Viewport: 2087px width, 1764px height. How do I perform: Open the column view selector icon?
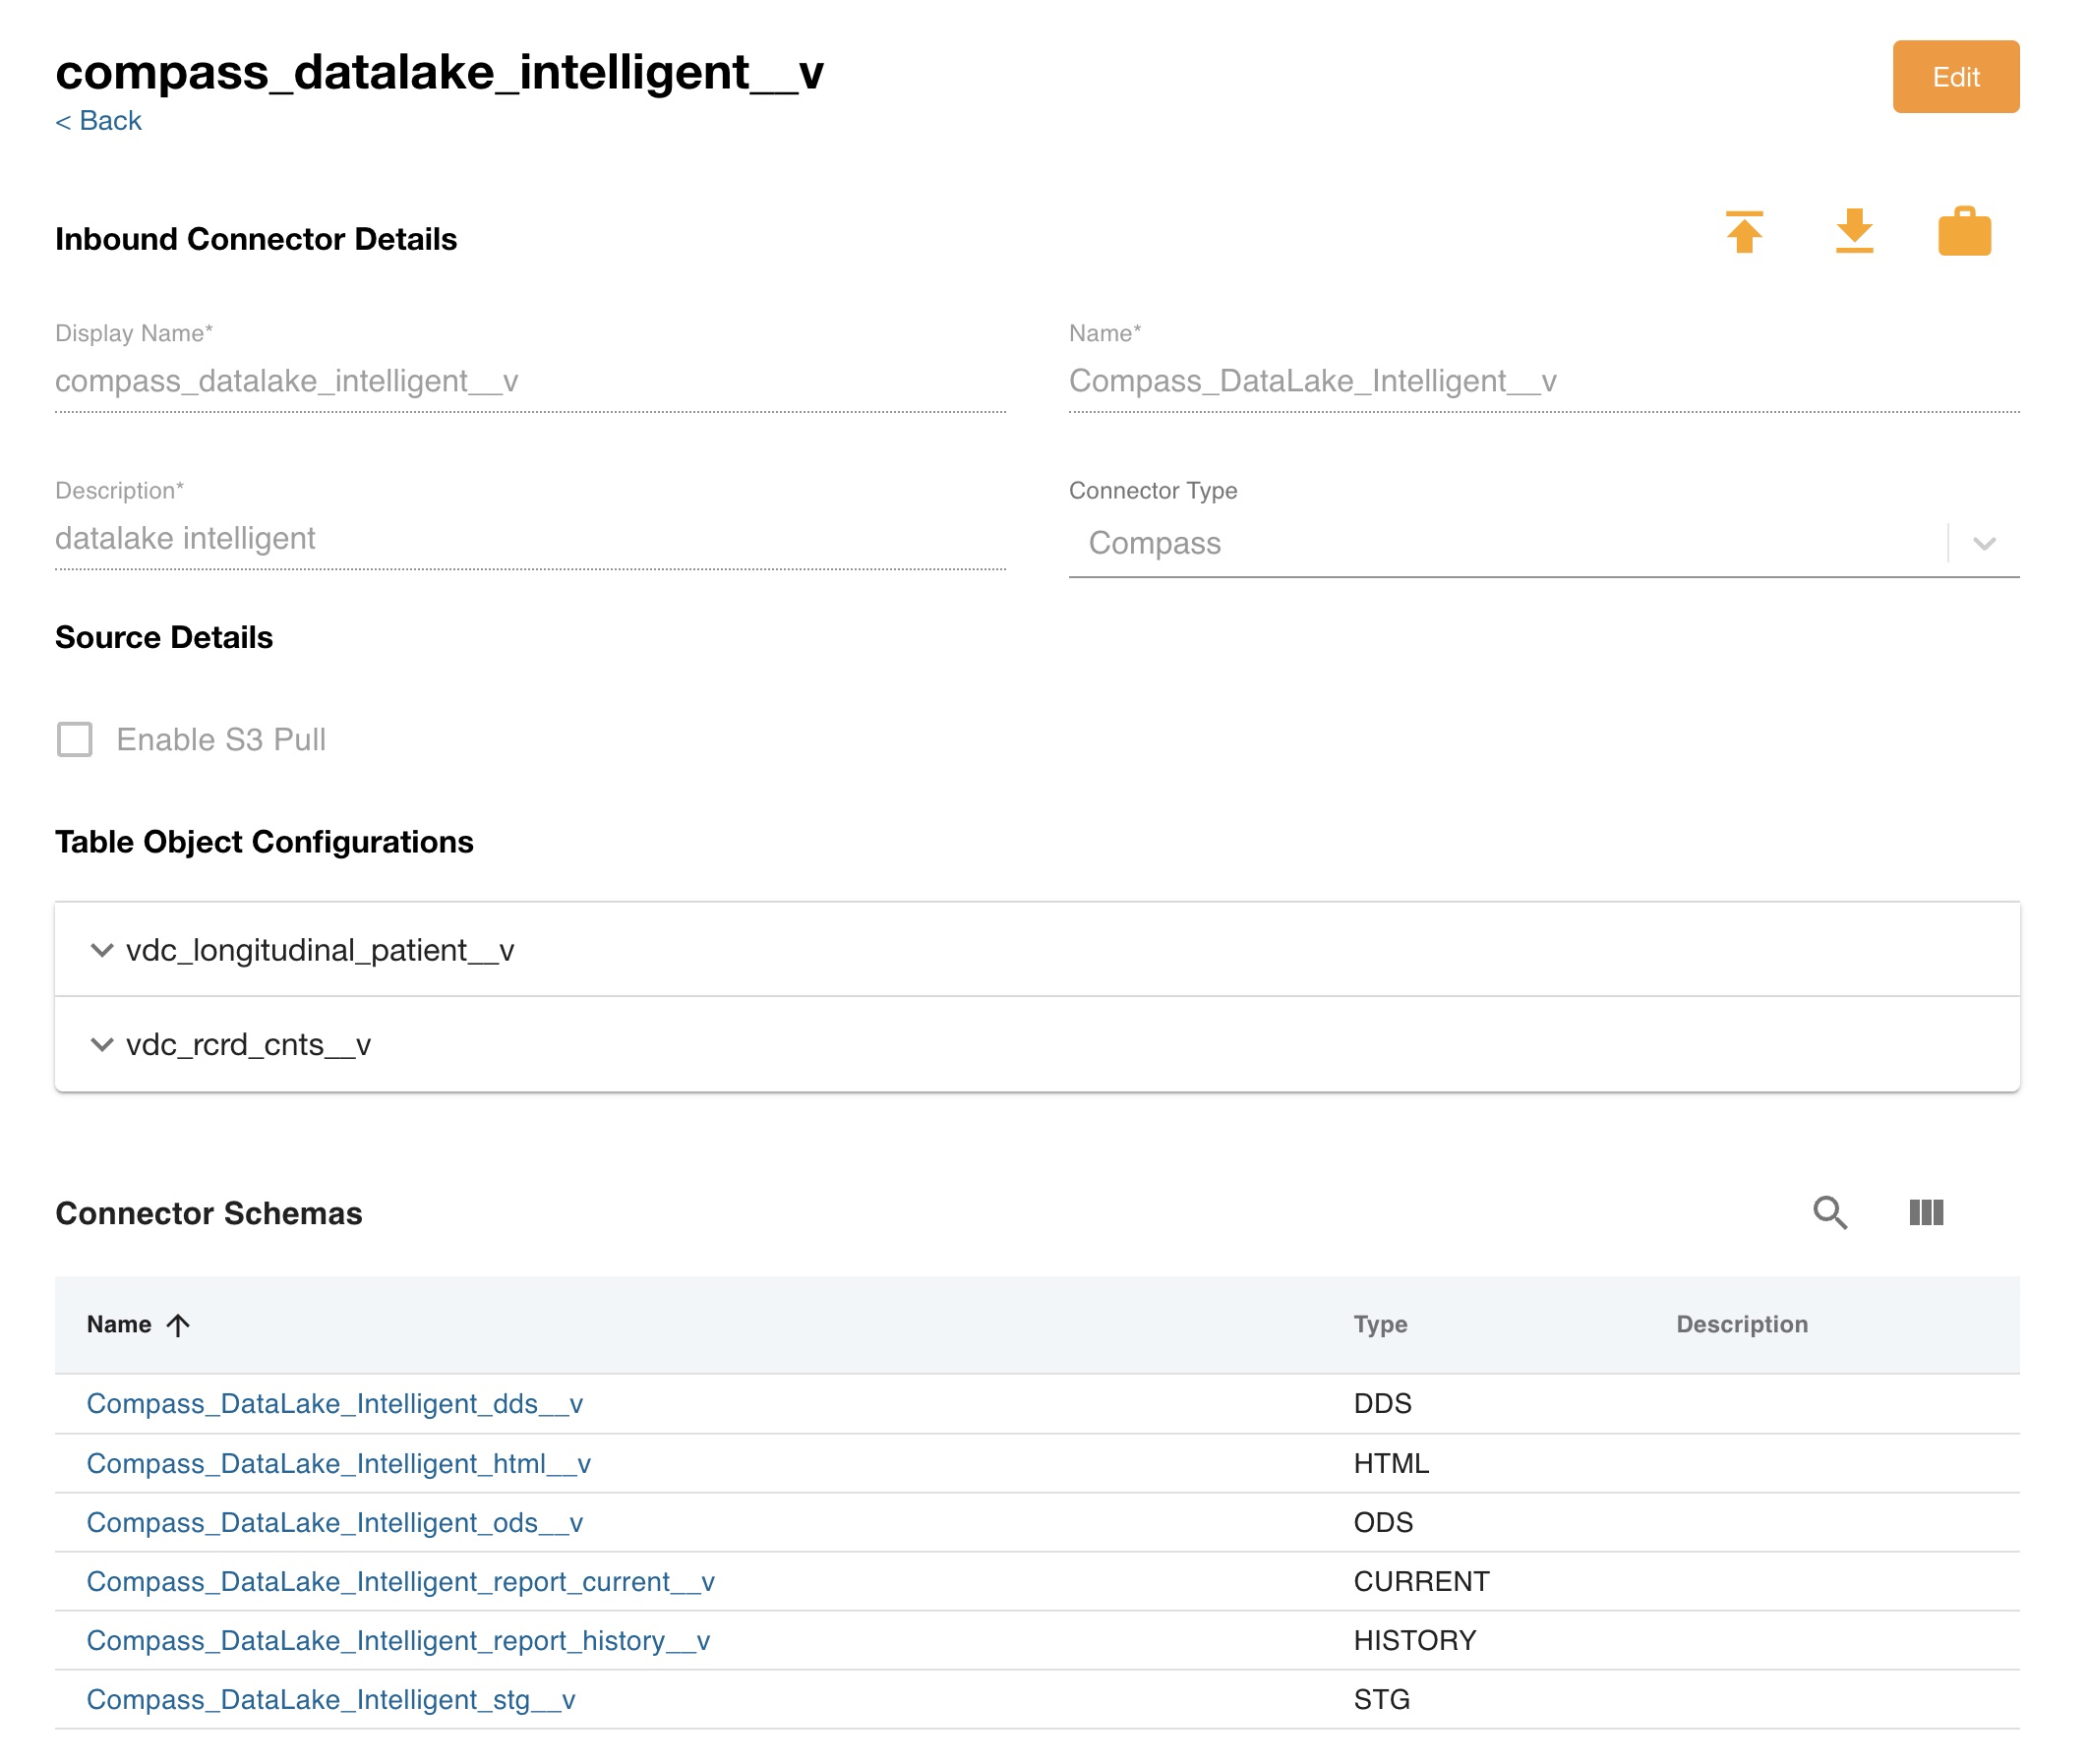[1926, 1213]
